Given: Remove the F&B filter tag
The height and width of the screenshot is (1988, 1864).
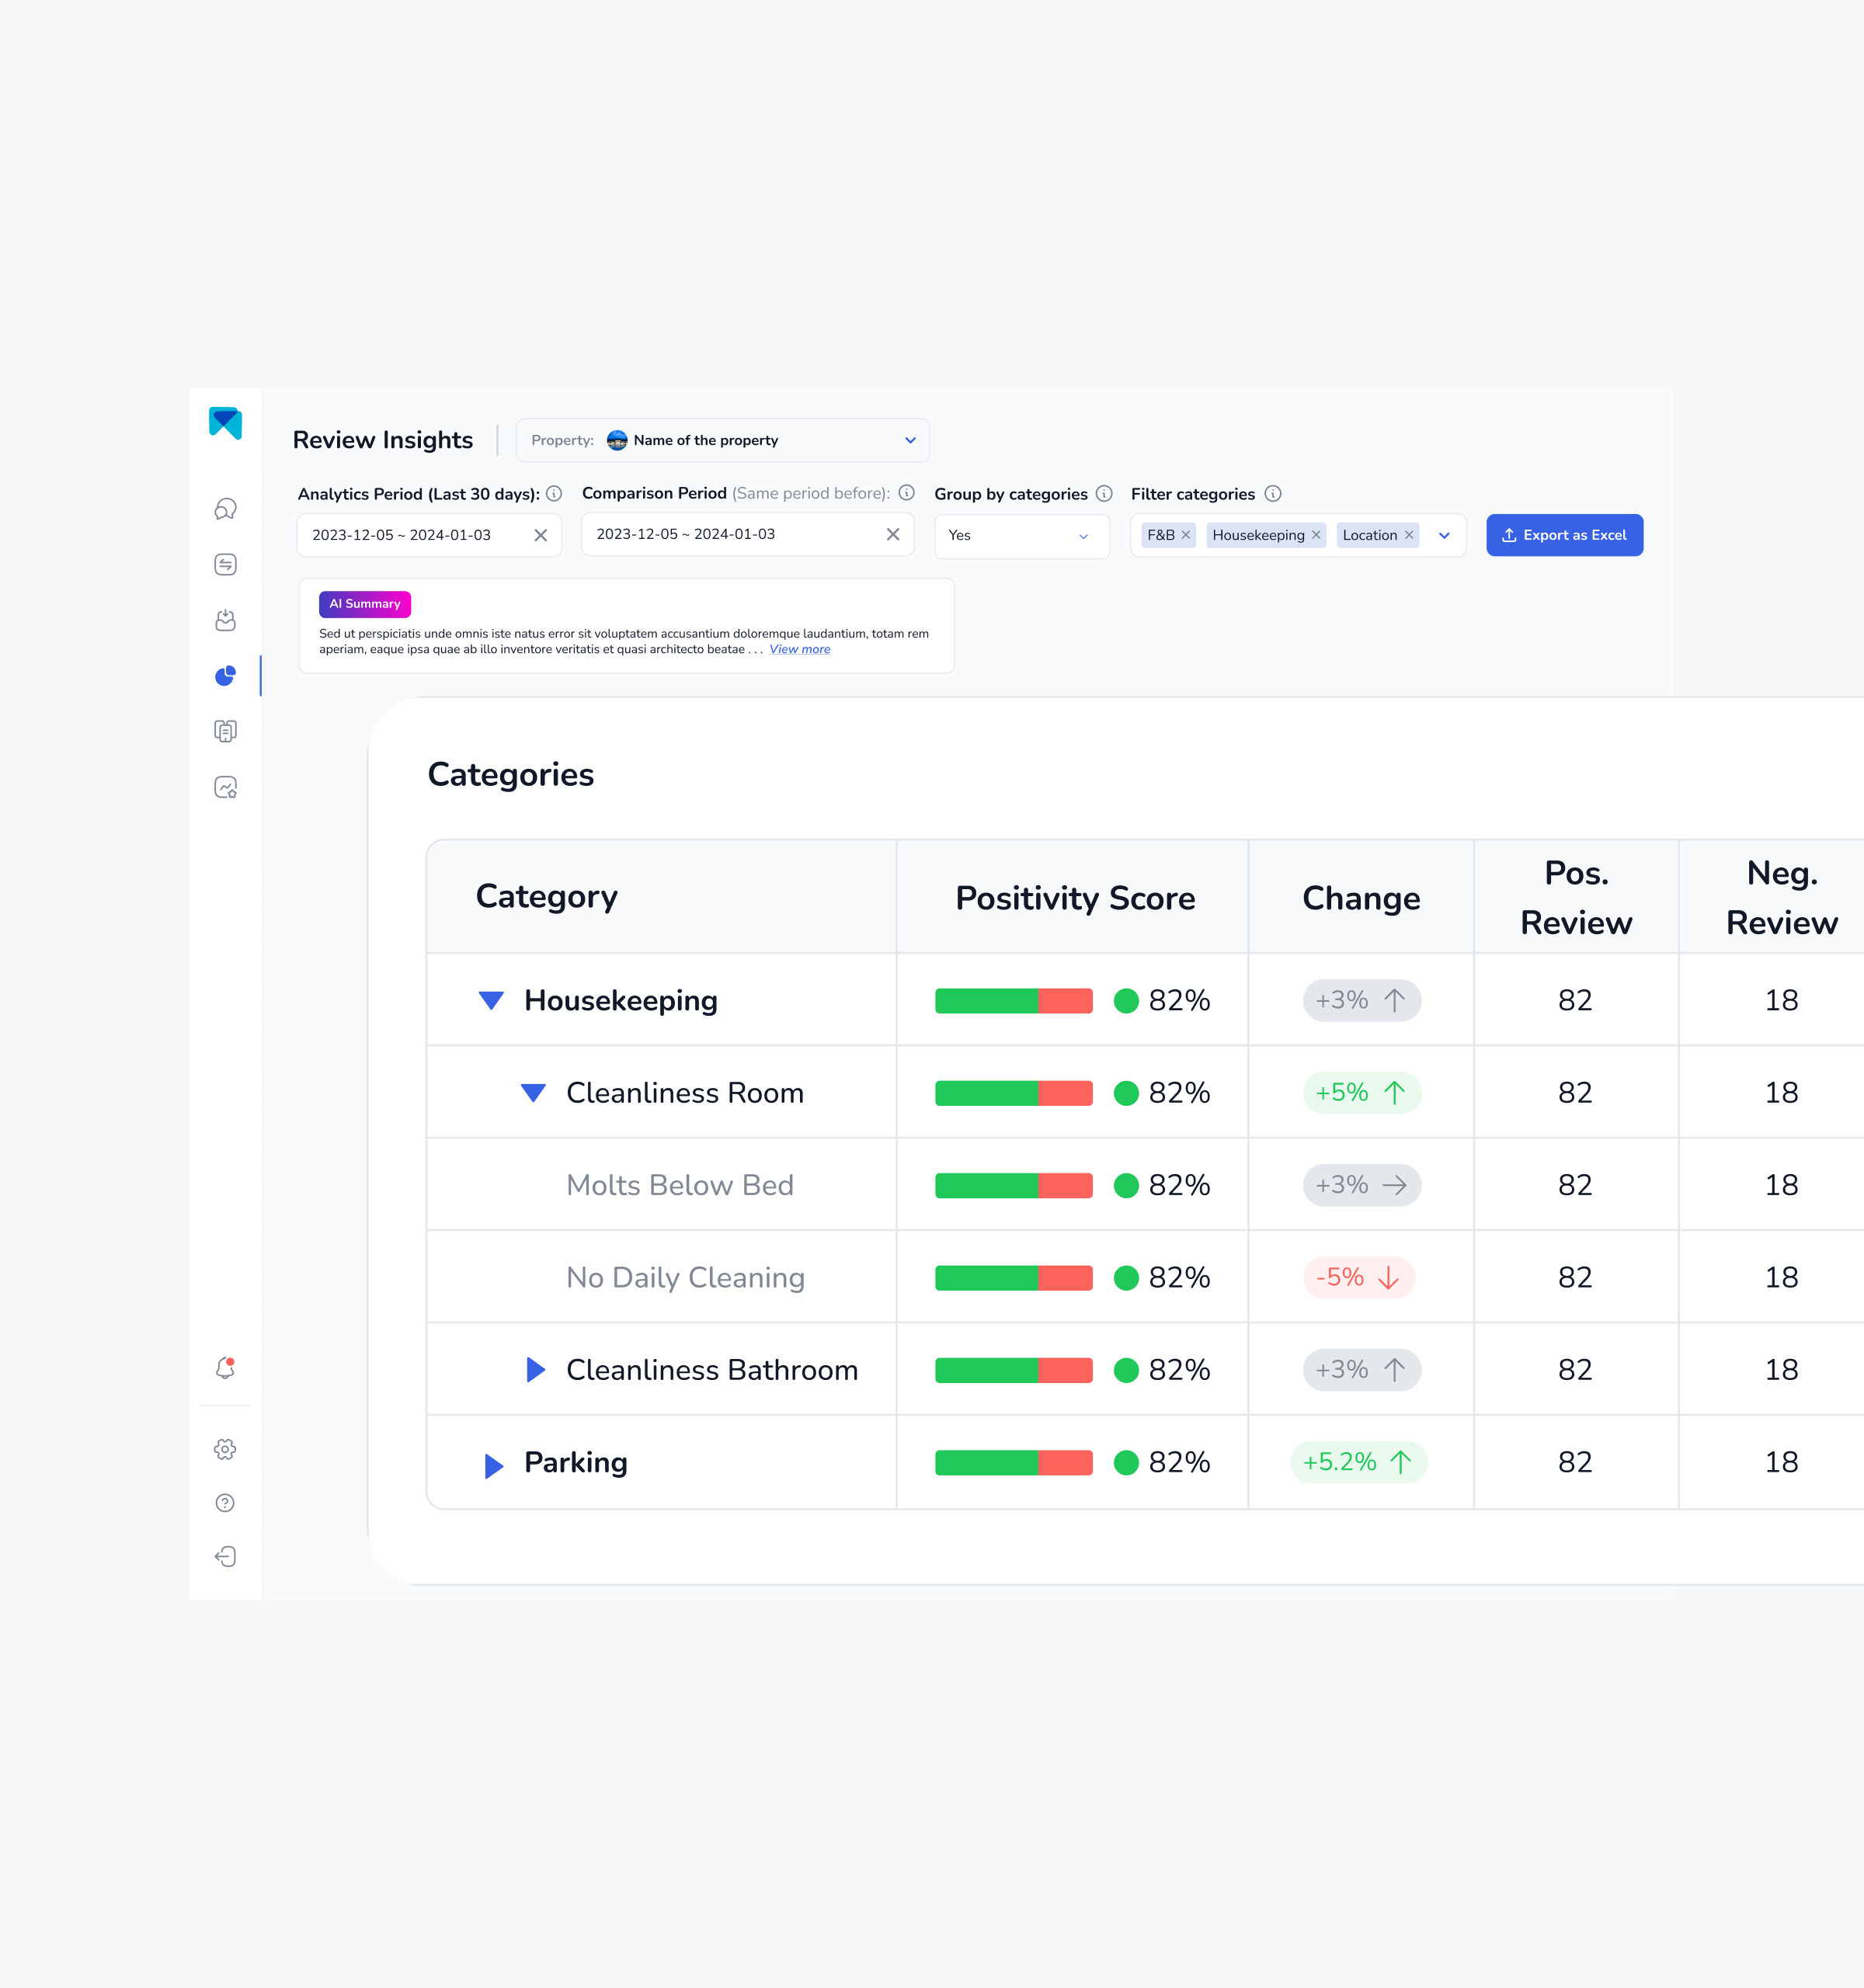Looking at the screenshot, I should [1185, 535].
